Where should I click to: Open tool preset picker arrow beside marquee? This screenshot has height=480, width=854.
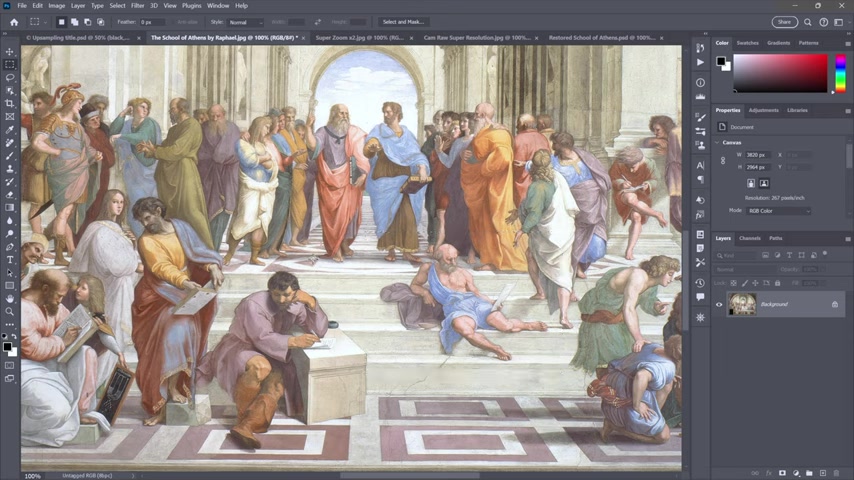[45, 22]
